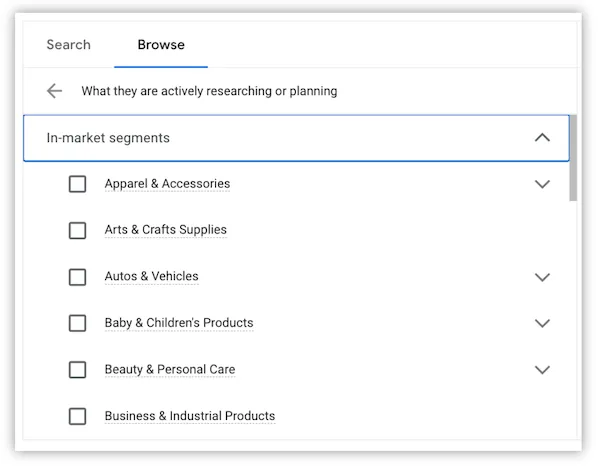Expand Apparel & Accessories subcategories
This screenshot has width=600, height=466.
[542, 184]
